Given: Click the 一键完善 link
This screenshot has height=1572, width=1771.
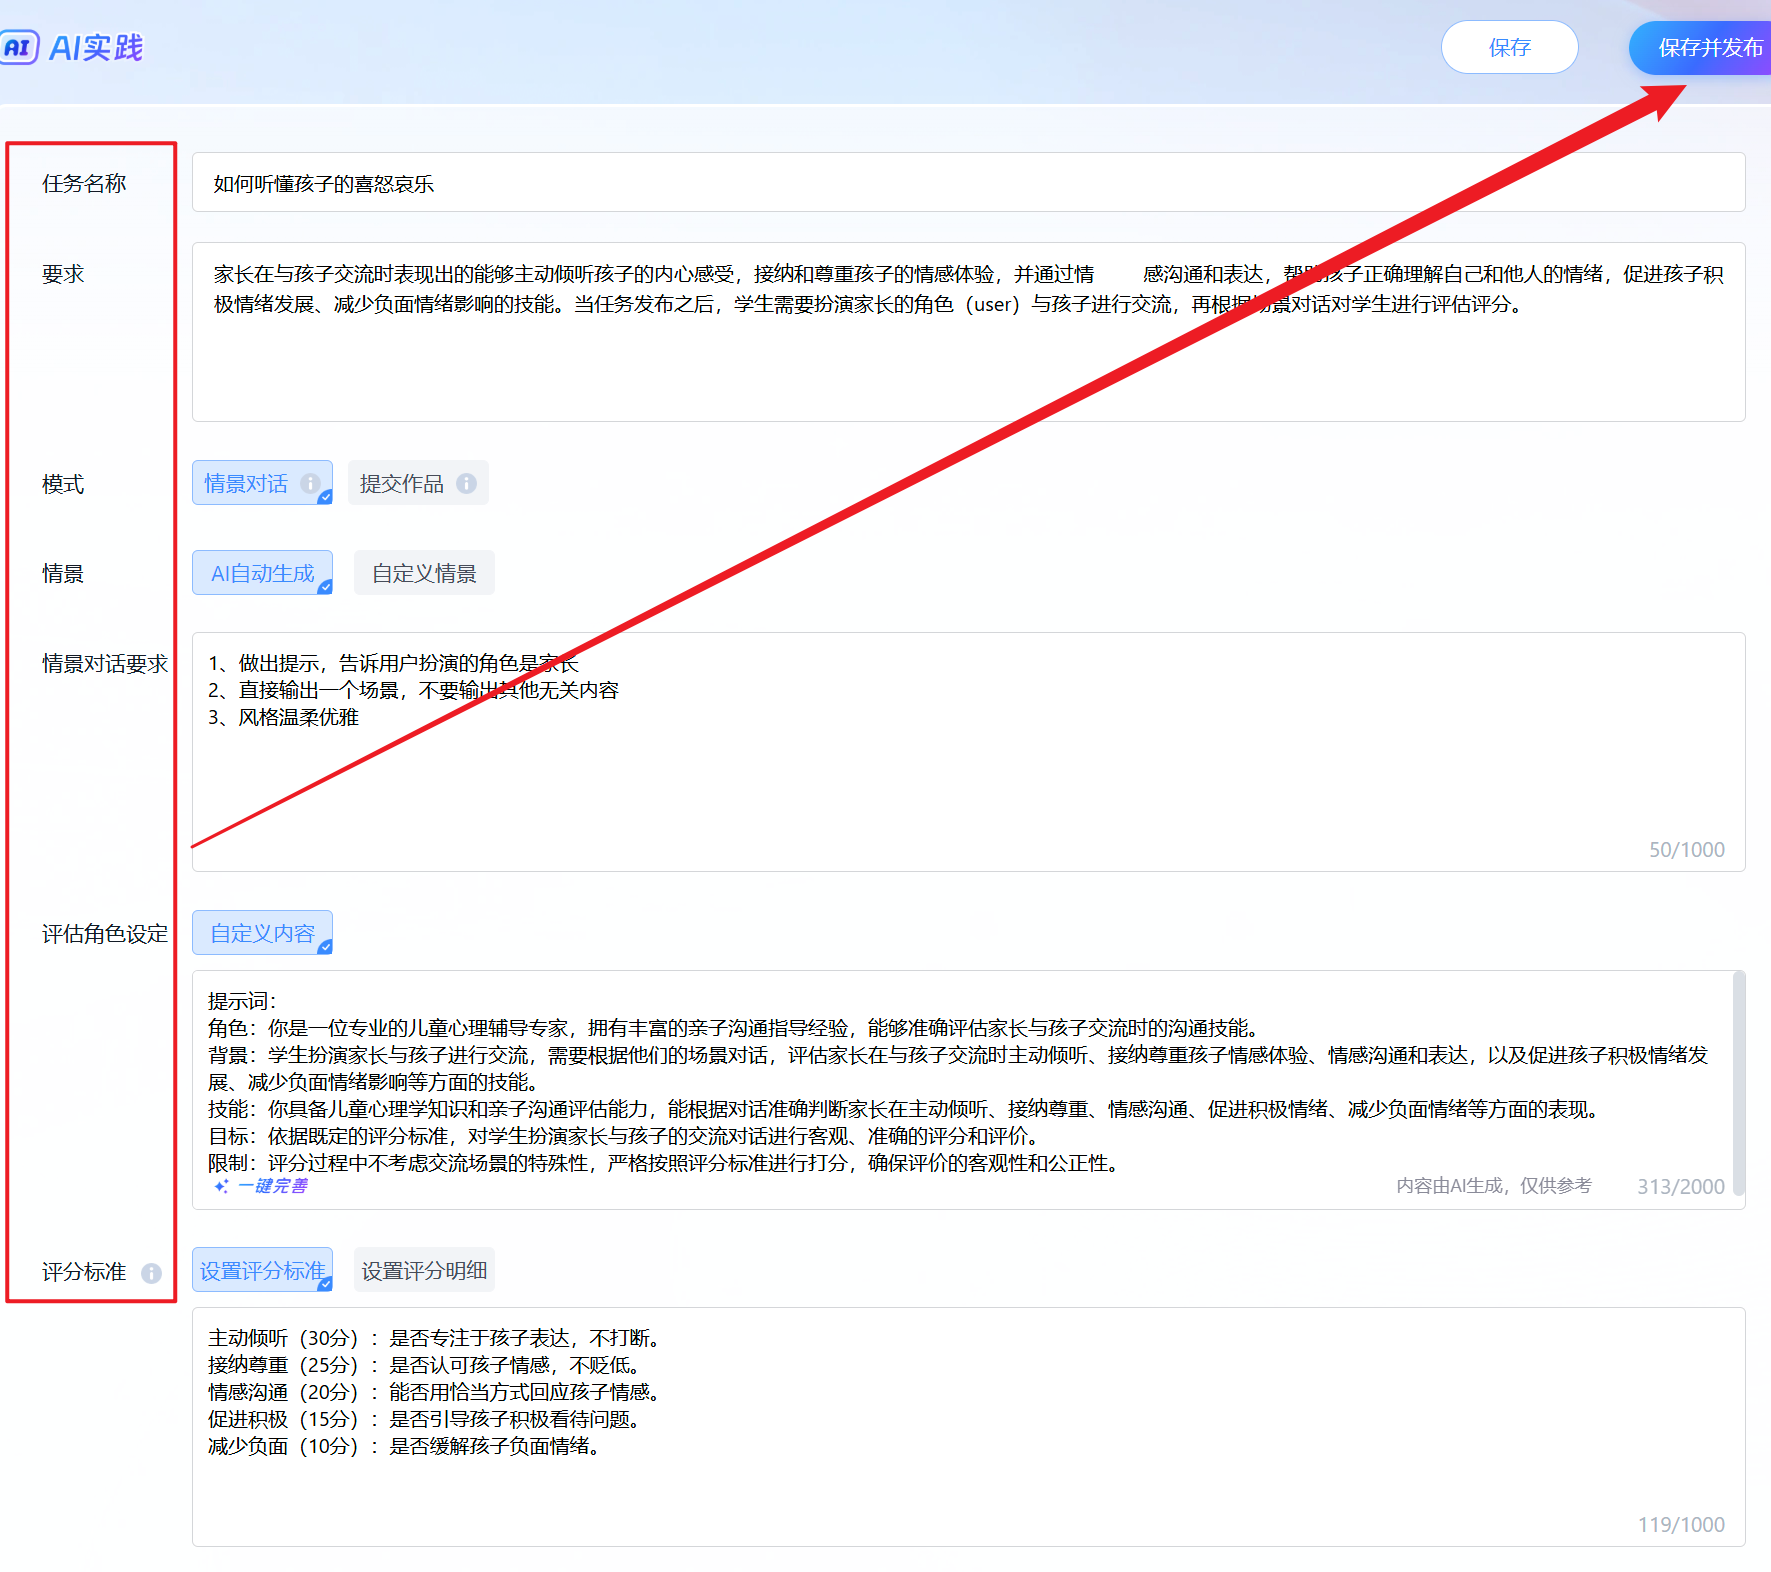Looking at the screenshot, I should (x=272, y=1186).
